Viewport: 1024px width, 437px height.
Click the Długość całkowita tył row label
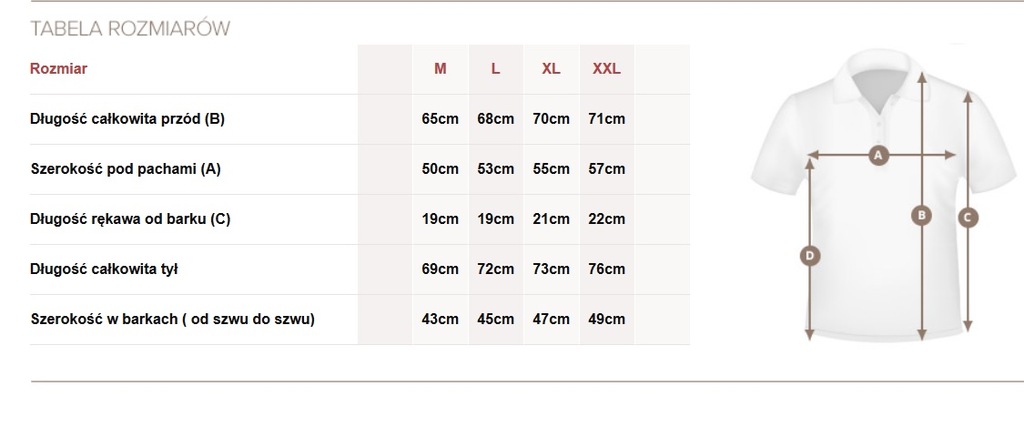click(x=104, y=269)
